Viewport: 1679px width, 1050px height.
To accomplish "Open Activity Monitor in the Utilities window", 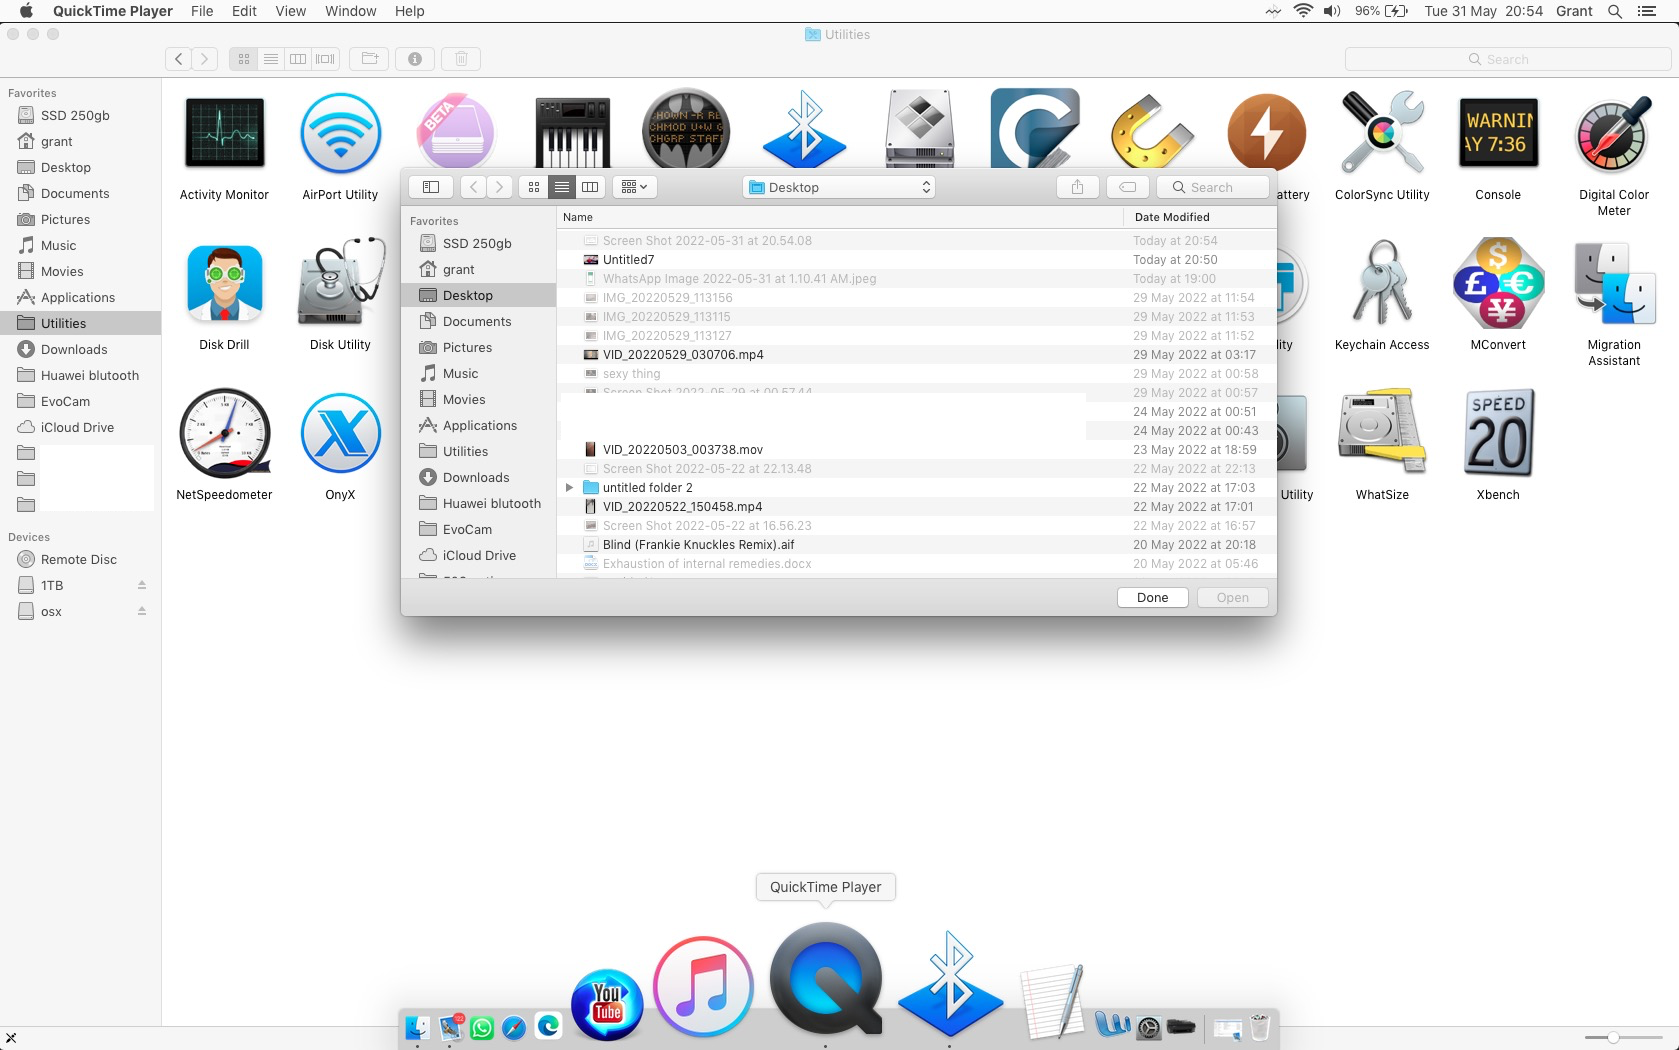I will pyautogui.click(x=224, y=134).
